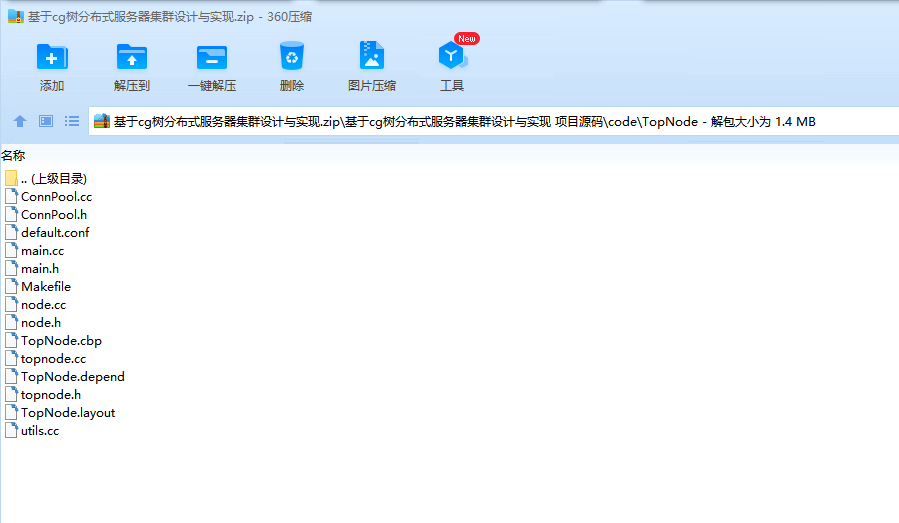Click the 添加 (Add) toolbar icon
899x523 pixels.
[52, 57]
